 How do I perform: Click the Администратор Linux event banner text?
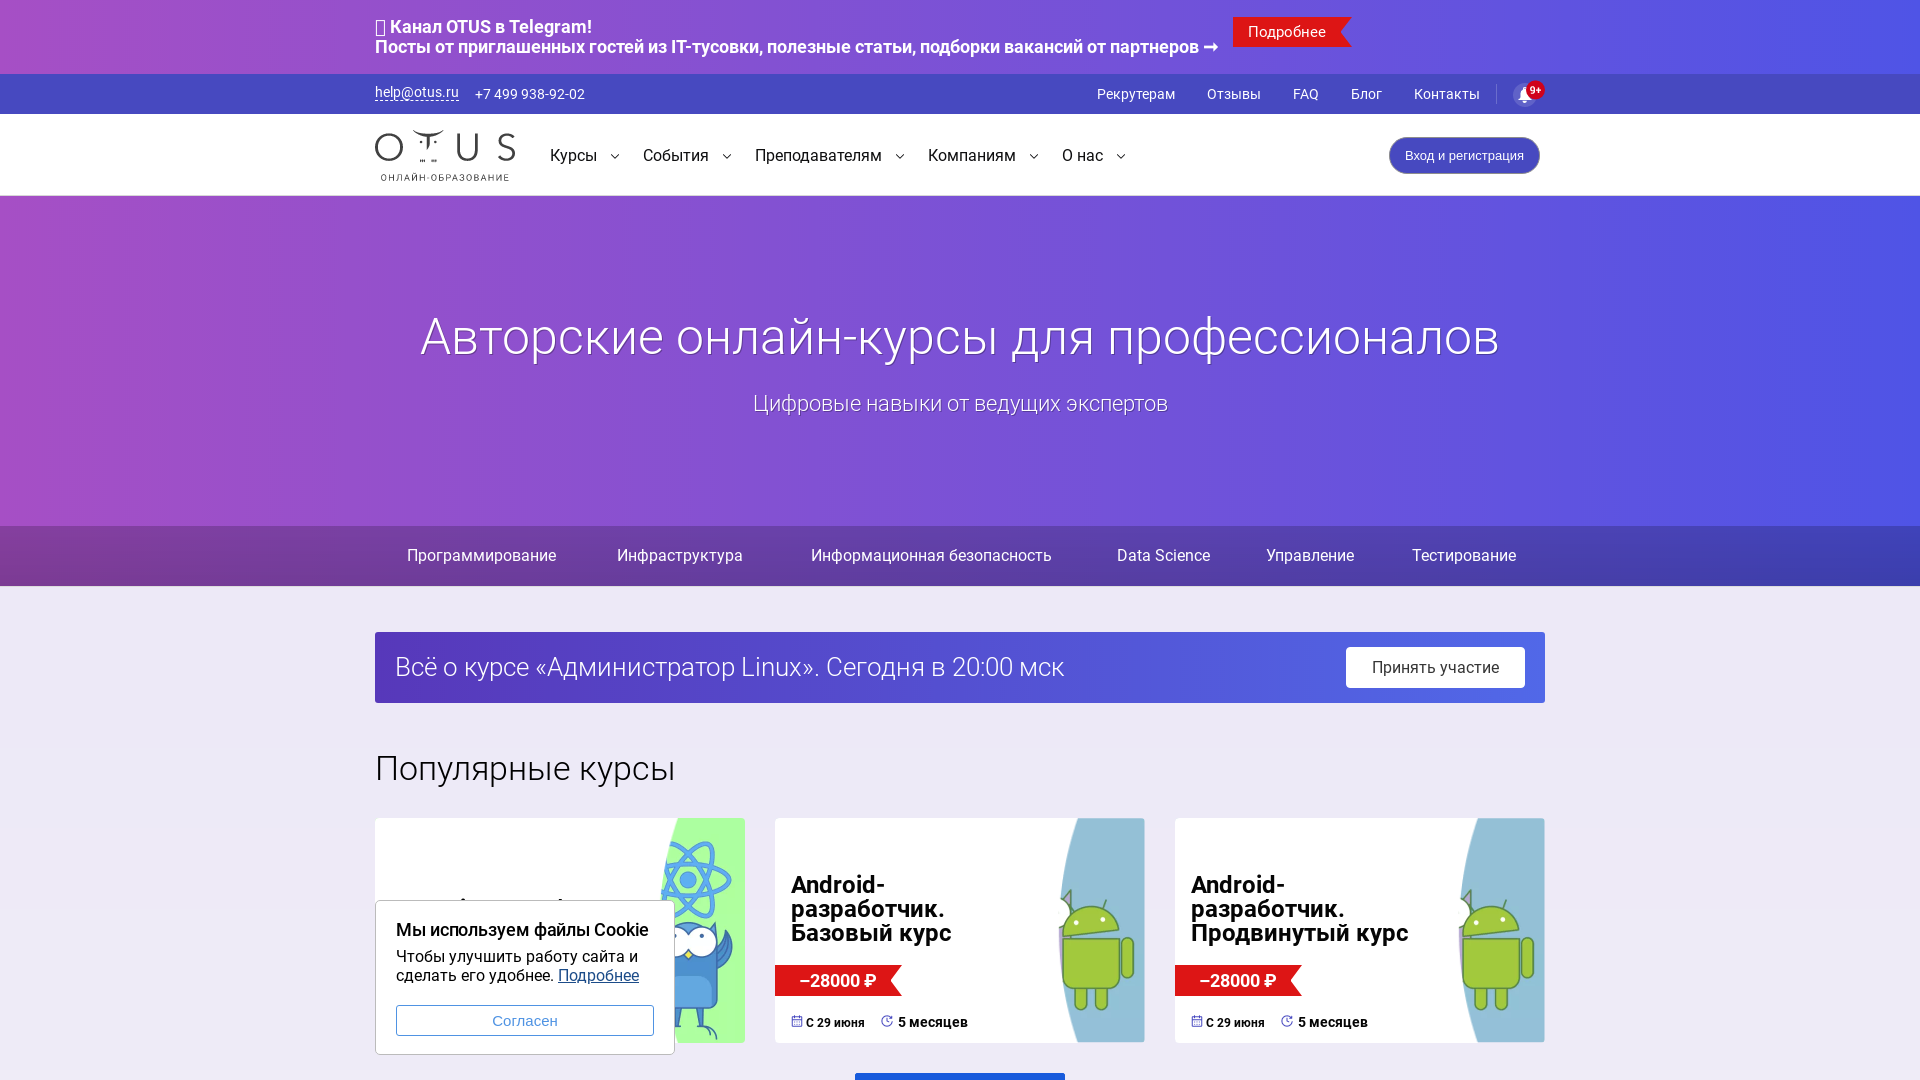pyautogui.click(x=729, y=667)
